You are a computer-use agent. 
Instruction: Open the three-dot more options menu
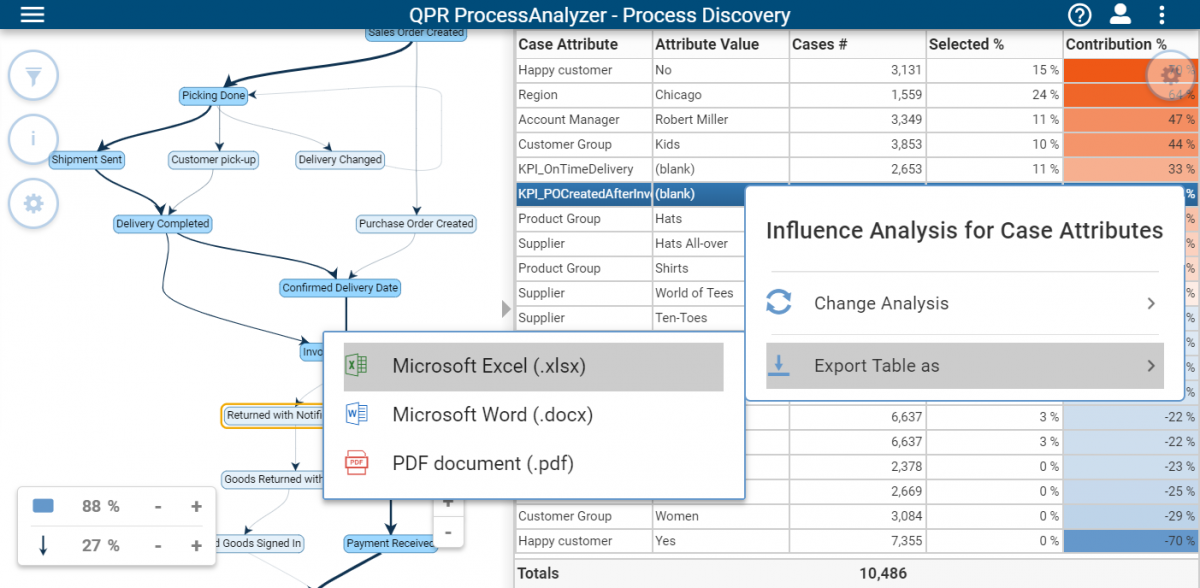coord(1161,15)
